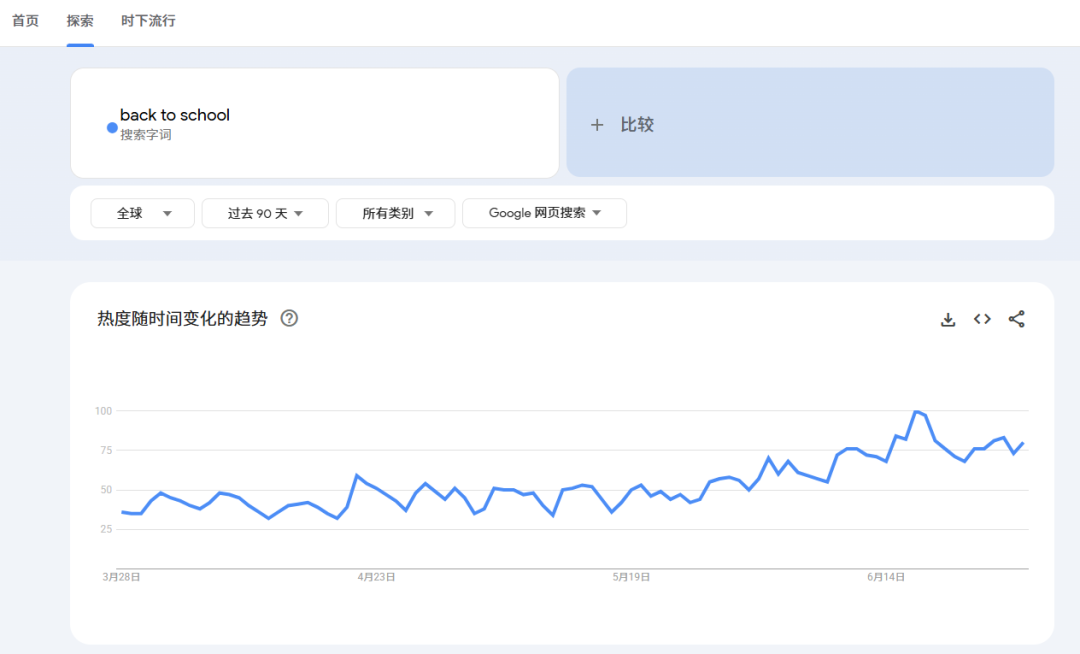Image resolution: width=1080 pixels, height=654 pixels.
Task: Download the trend data as CSV
Action: click(948, 320)
